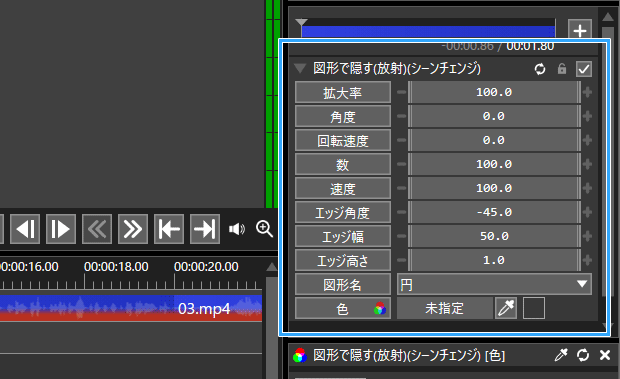
Task: Decrease エッジ角度 with its minus button
Action: coord(401,213)
